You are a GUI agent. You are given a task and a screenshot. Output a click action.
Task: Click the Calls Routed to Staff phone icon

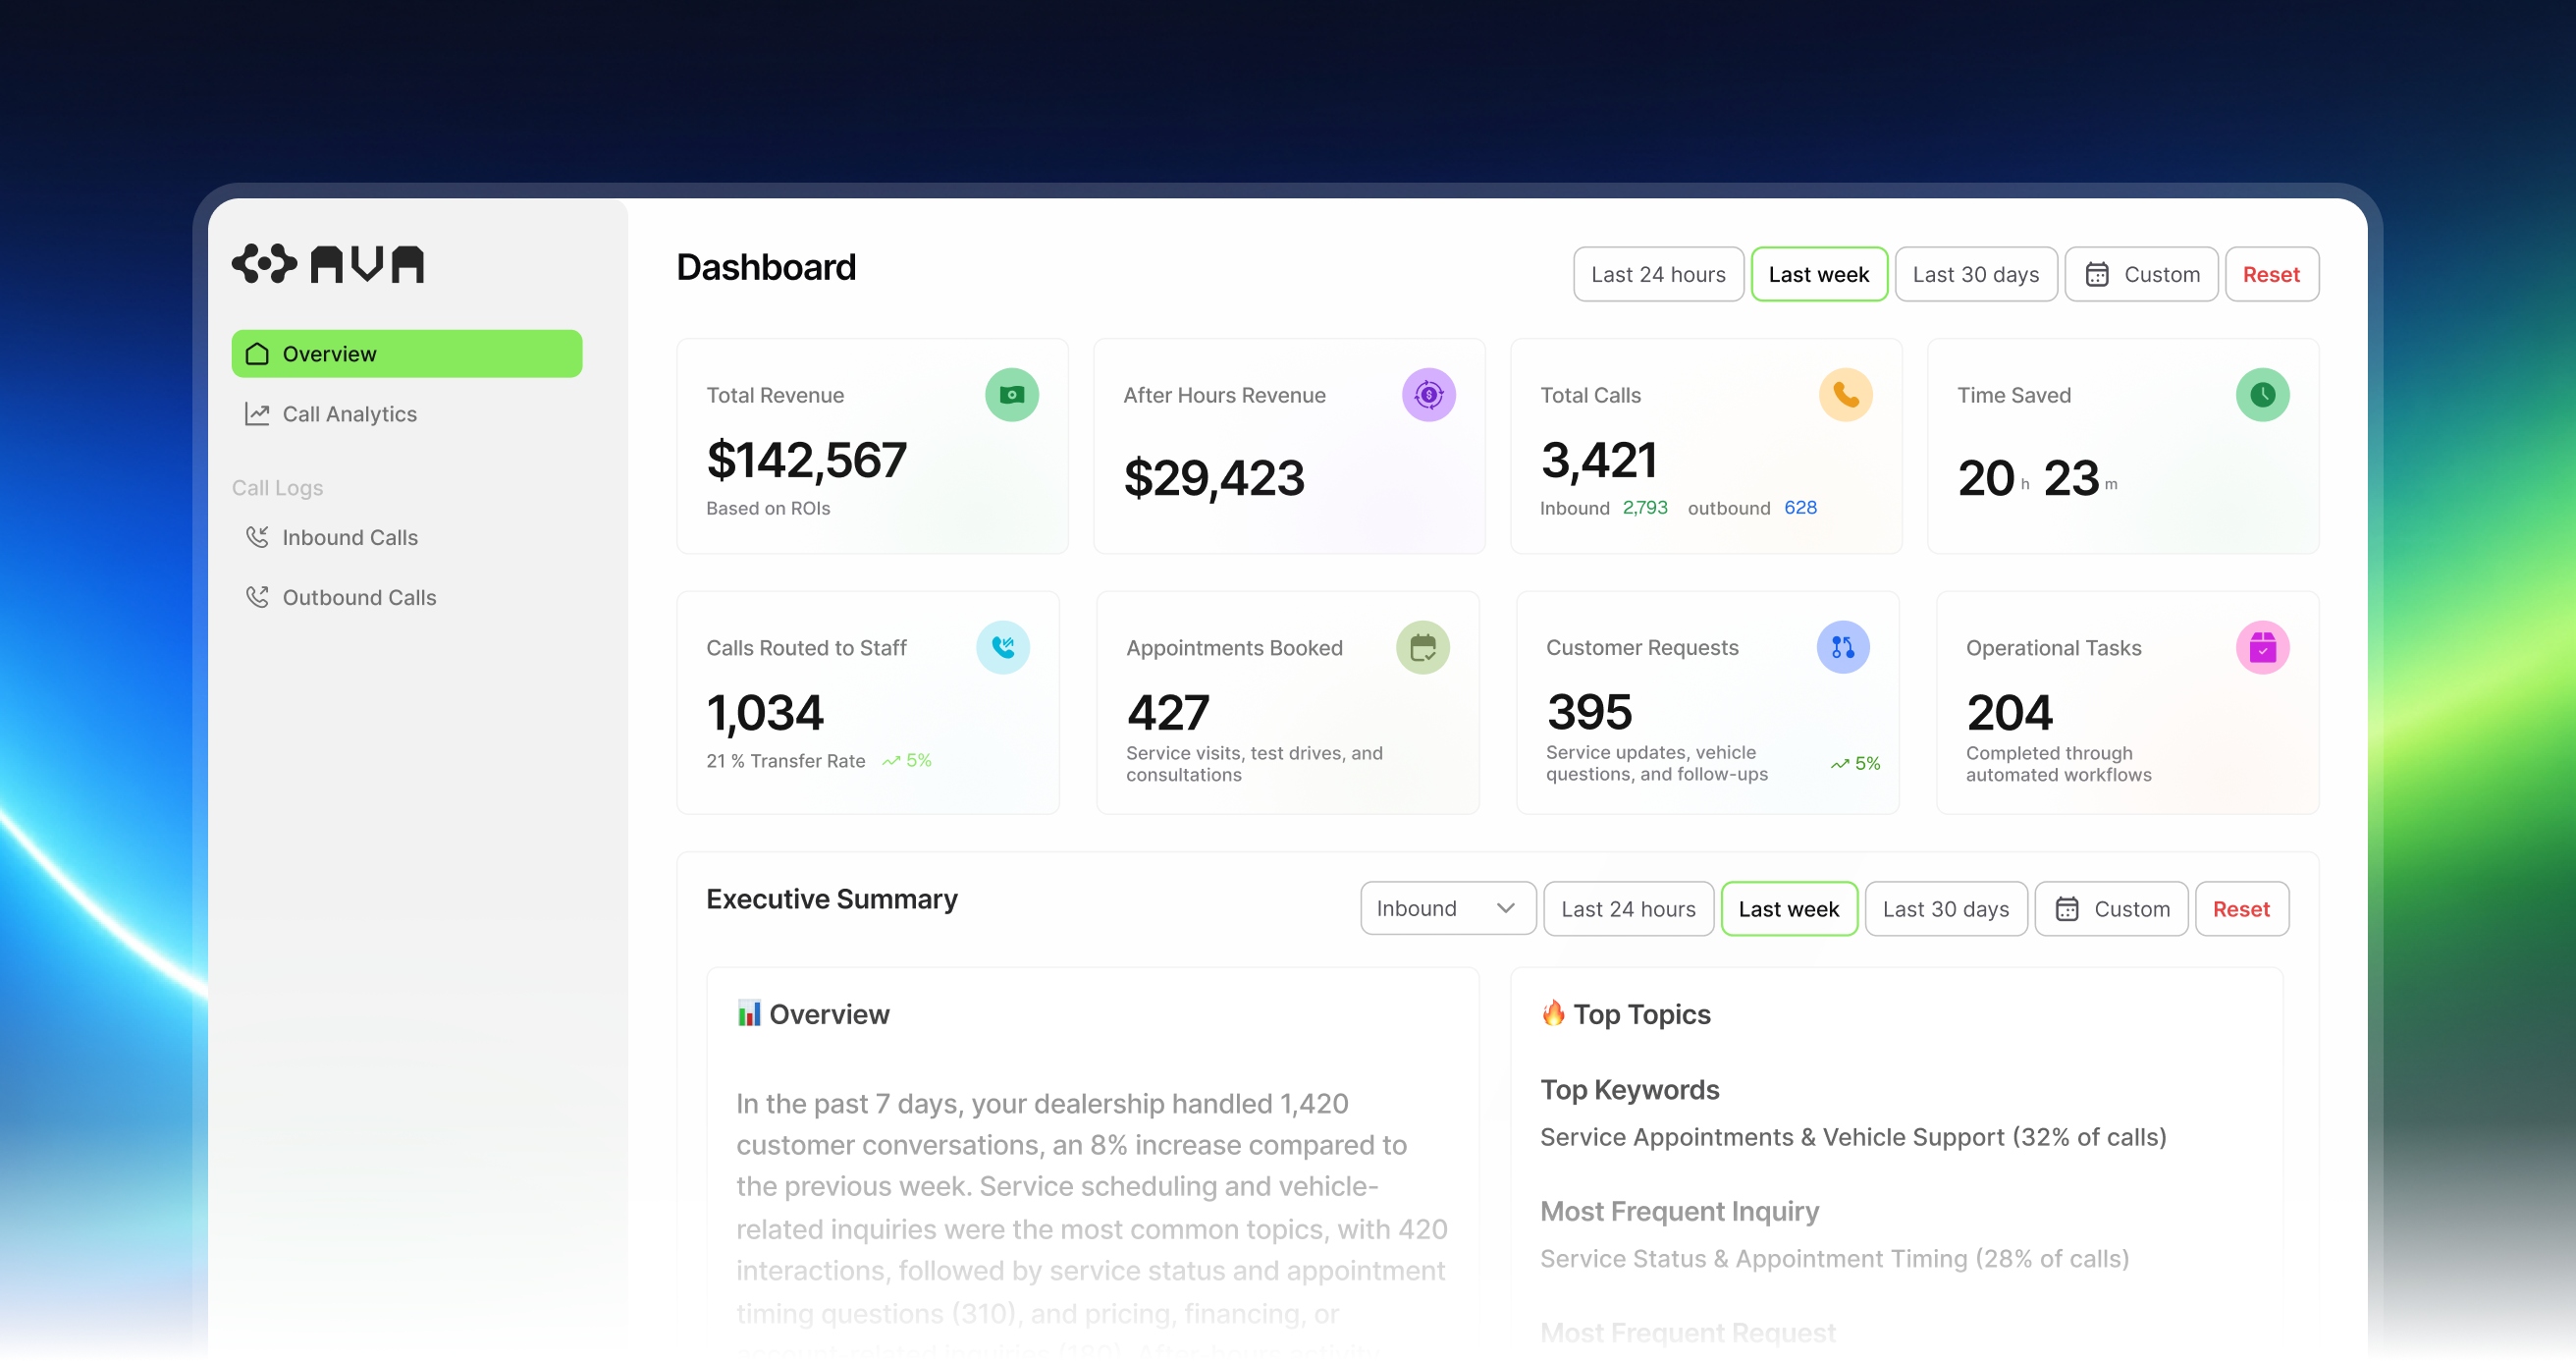1002,648
